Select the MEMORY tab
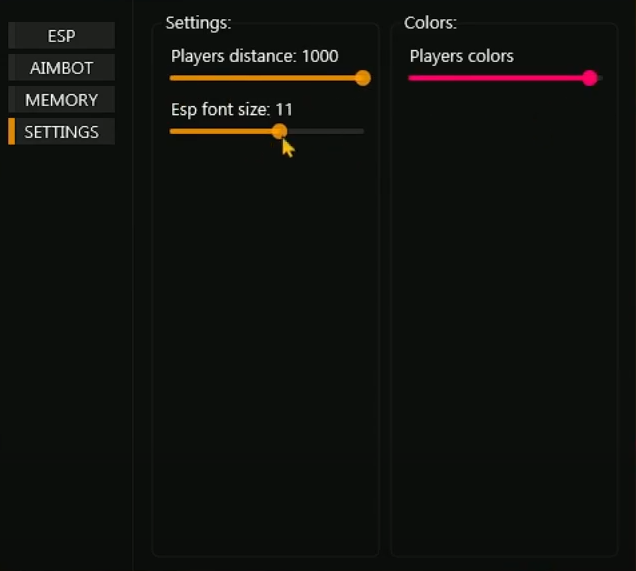636x571 pixels. [x=61, y=100]
